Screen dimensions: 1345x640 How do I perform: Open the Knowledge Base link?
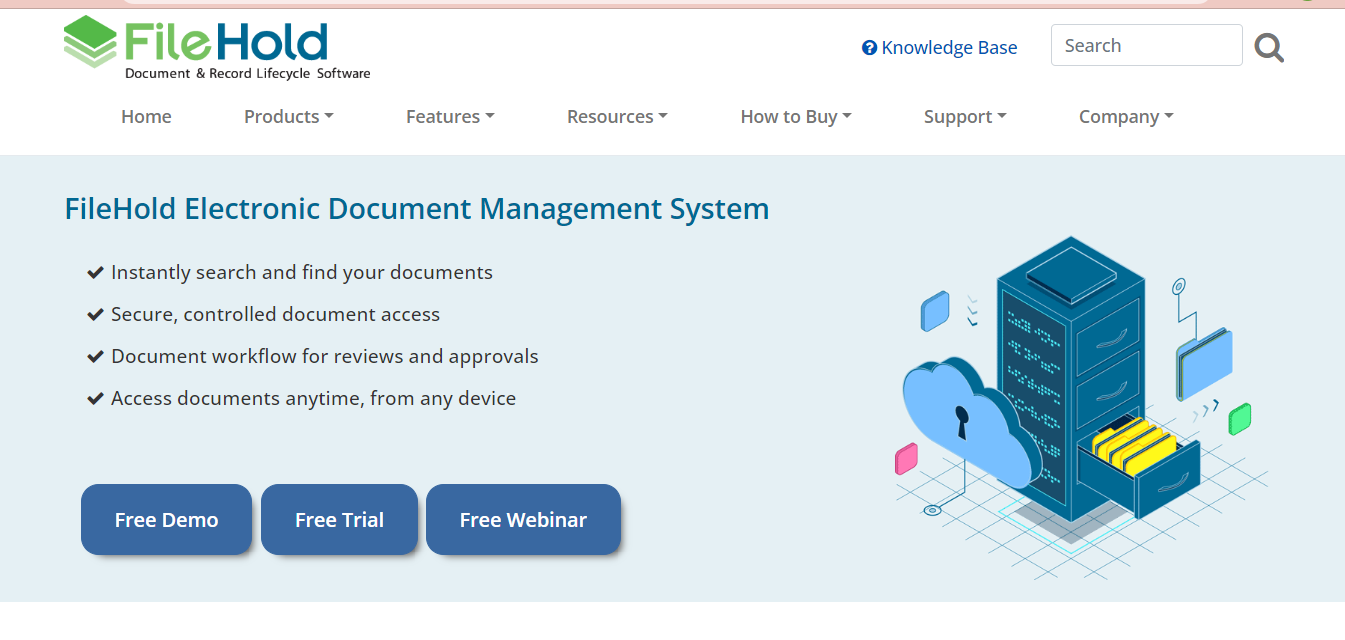coord(940,48)
